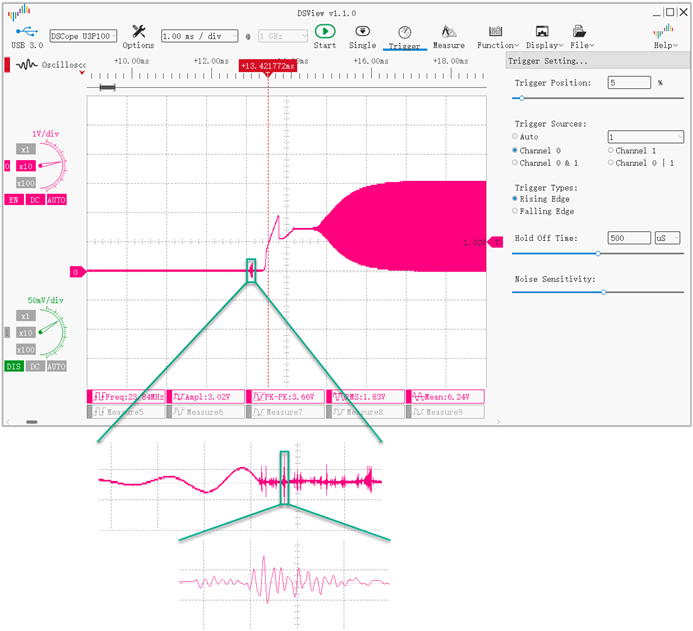Click the pink EN channel enable button
This screenshot has height=631, width=693.
tap(14, 200)
